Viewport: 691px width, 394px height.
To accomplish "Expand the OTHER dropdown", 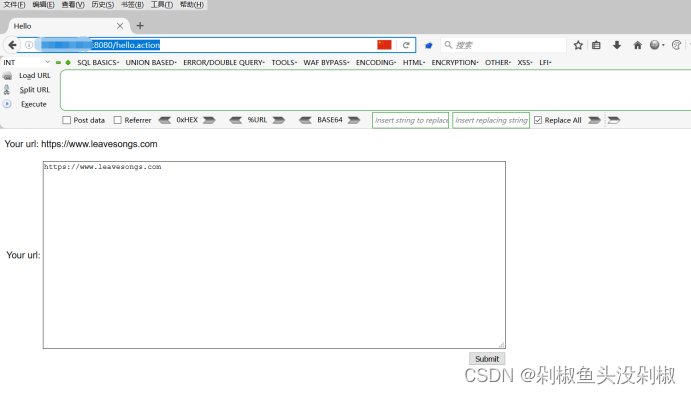I will (498, 63).
